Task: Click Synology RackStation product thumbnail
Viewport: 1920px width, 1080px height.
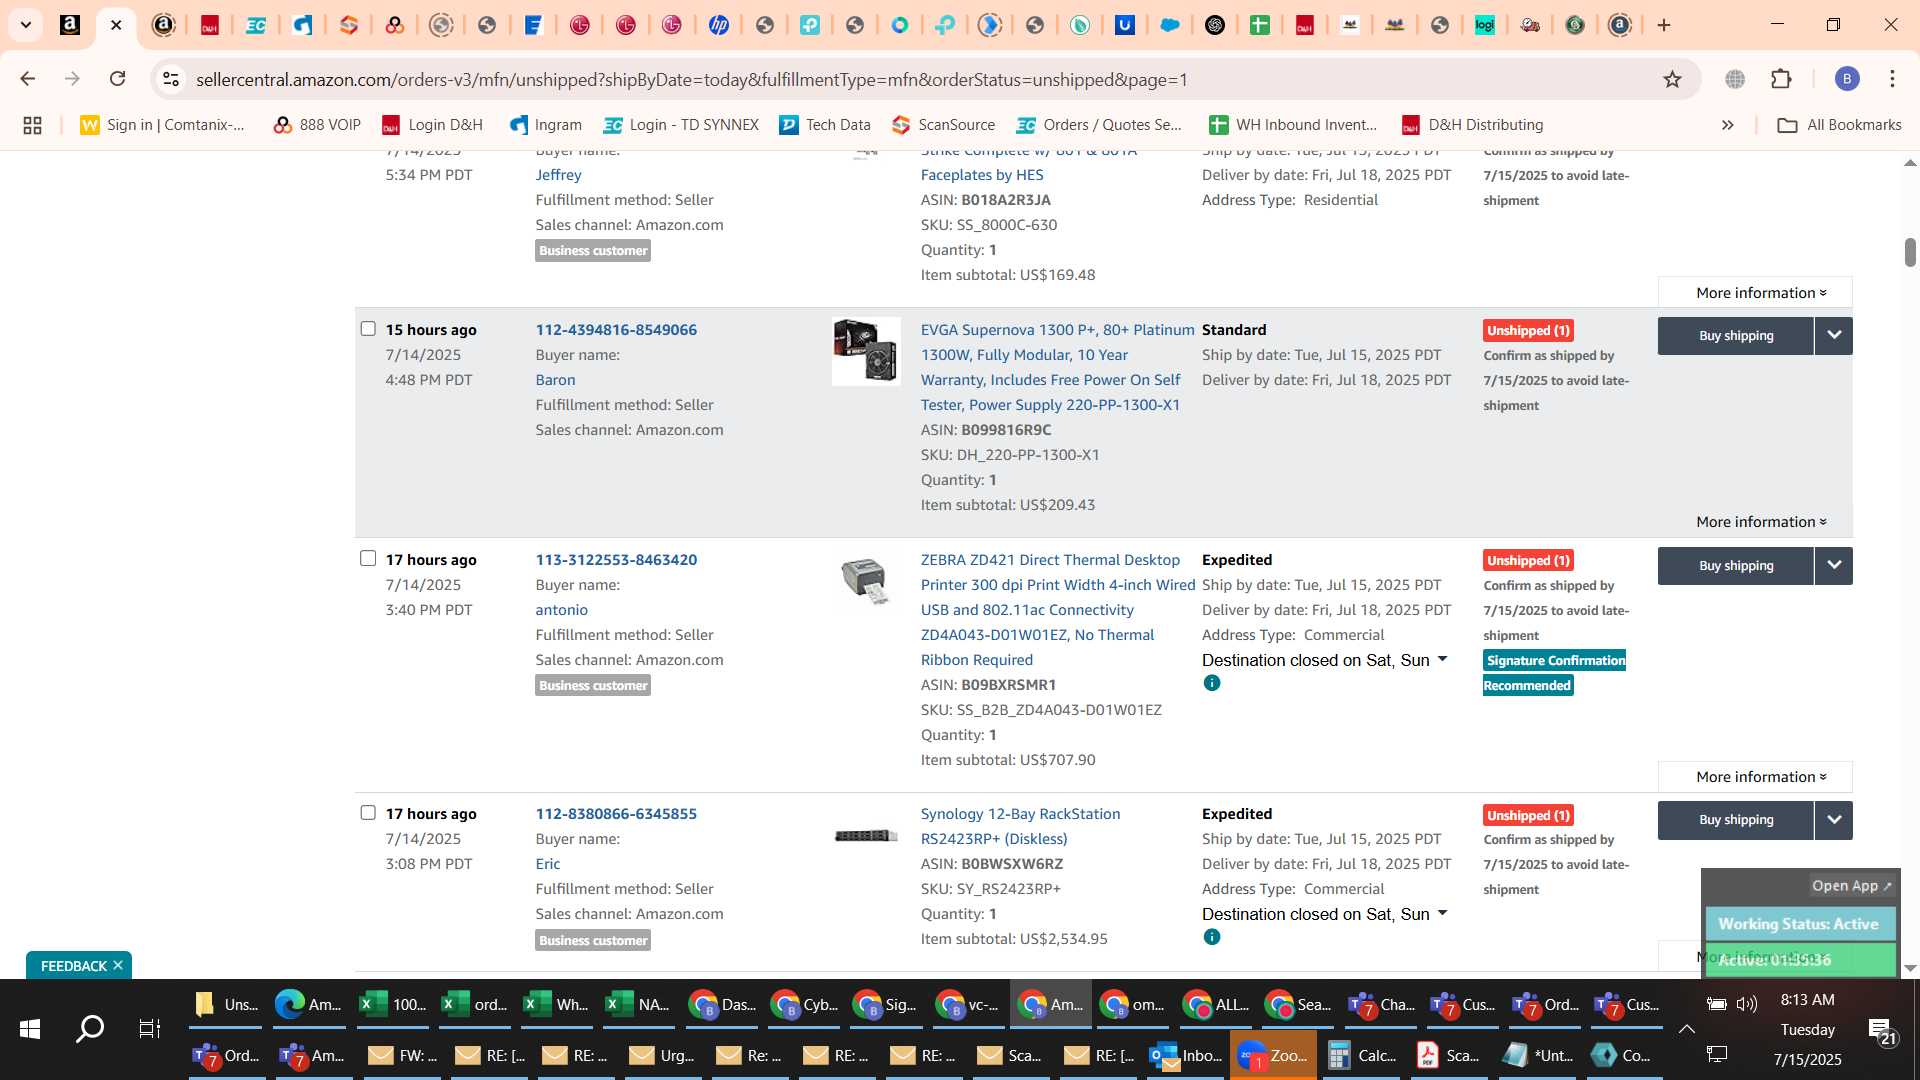Action: point(866,836)
